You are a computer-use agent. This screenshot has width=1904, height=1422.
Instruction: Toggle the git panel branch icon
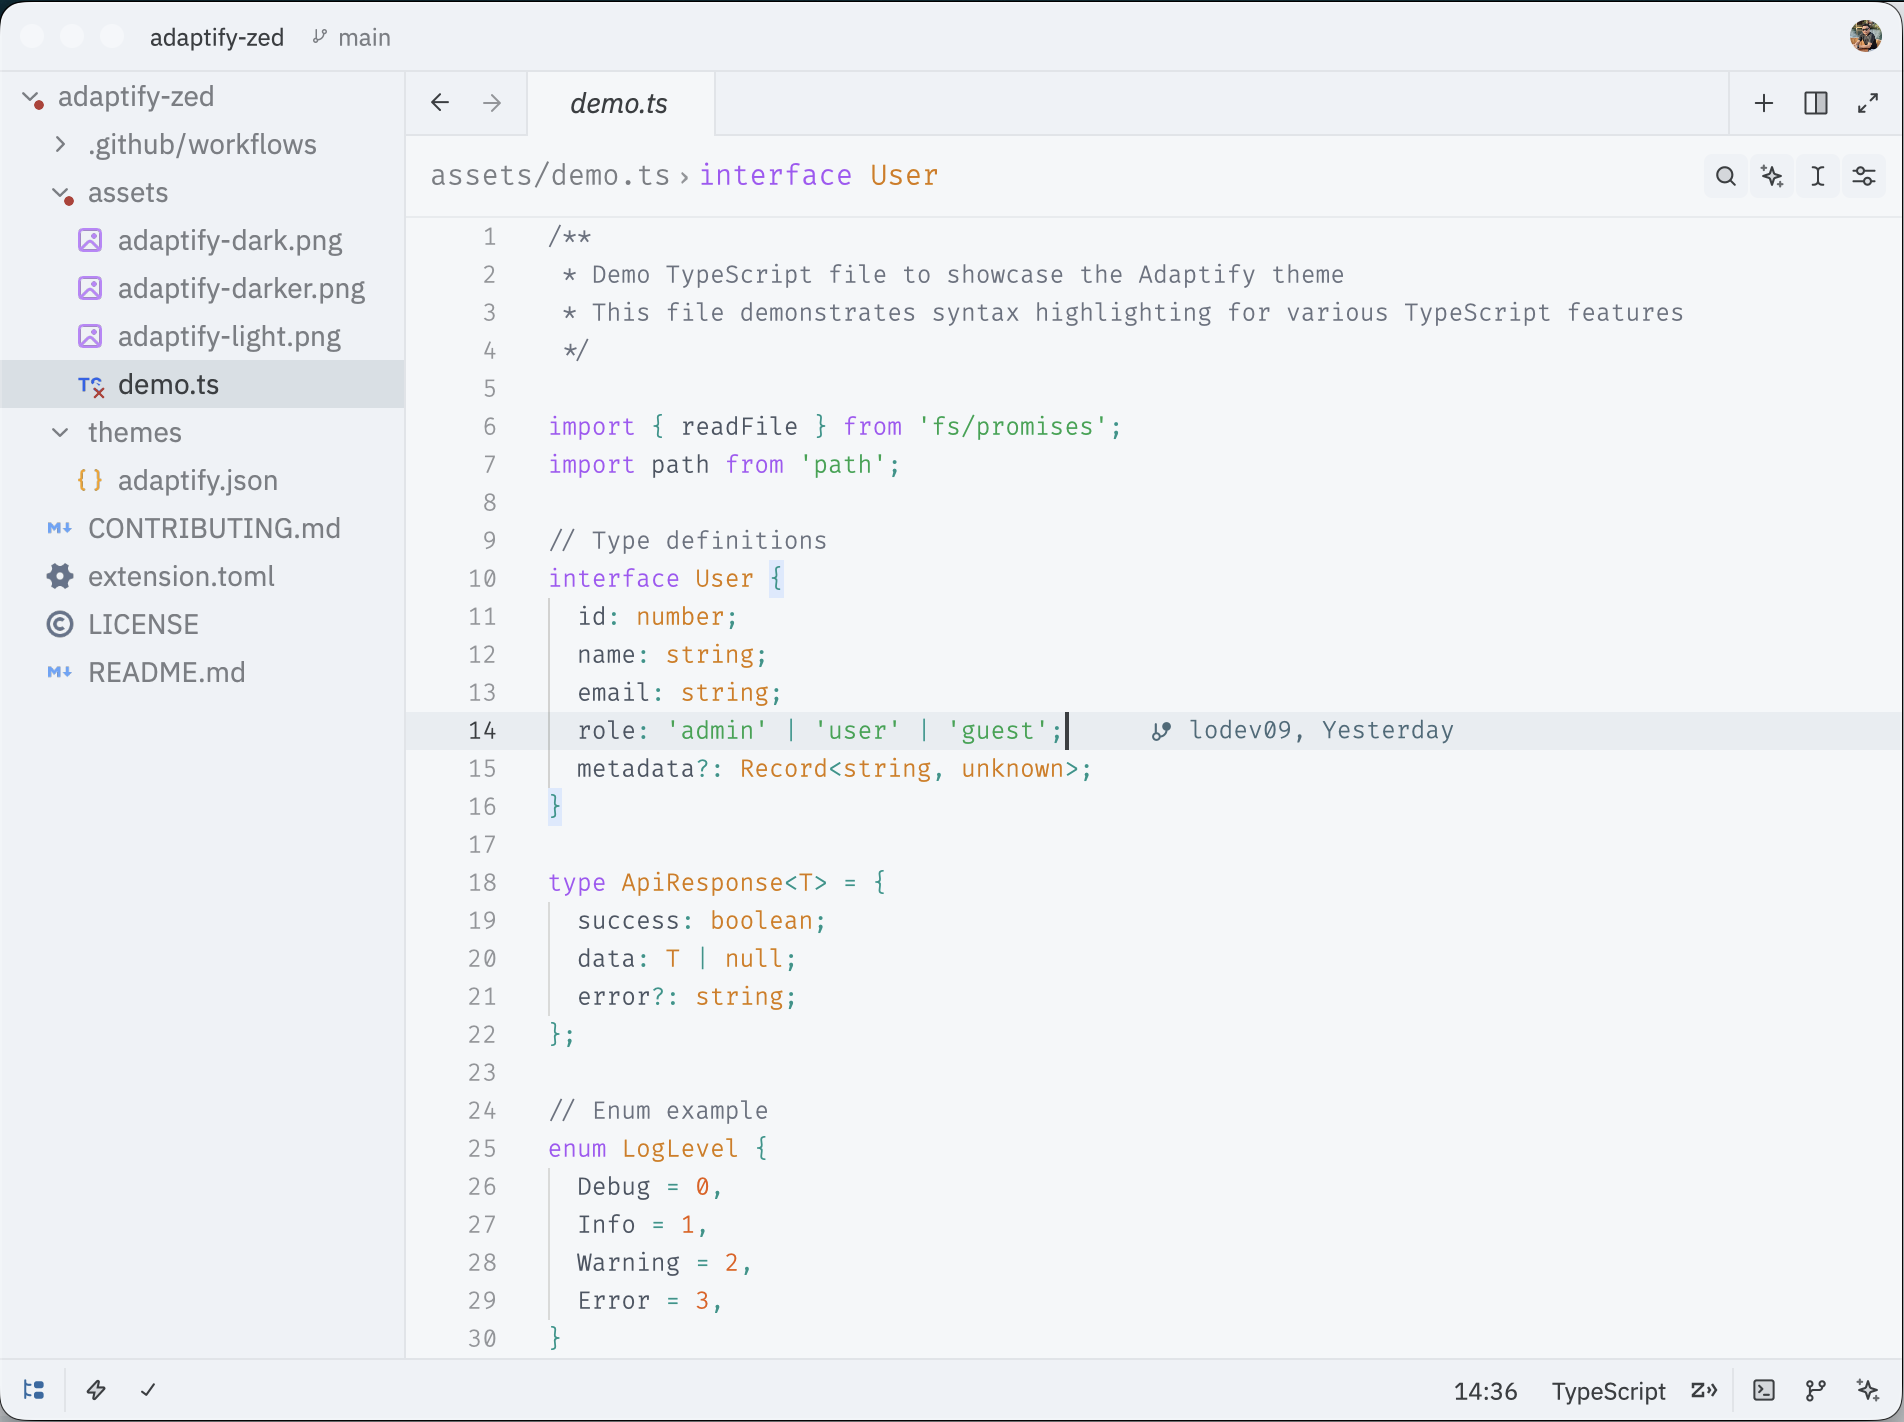point(1816,1390)
